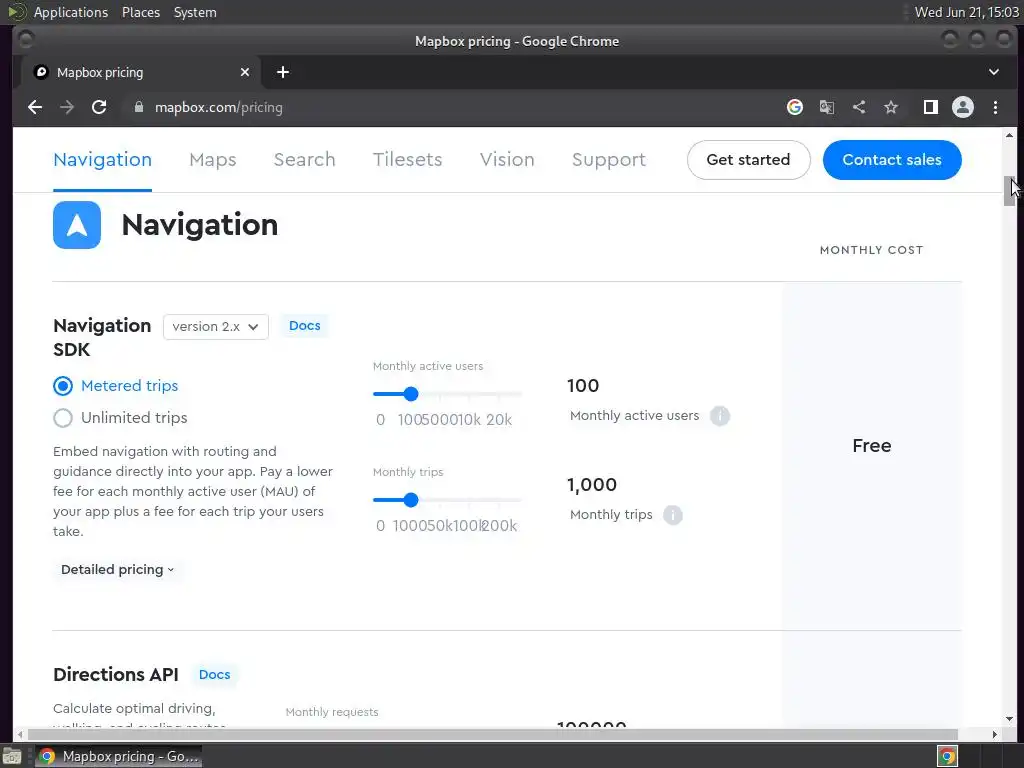Click the Translate page icon
This screenshot has width=1024, height=768.
click(827, 107)
